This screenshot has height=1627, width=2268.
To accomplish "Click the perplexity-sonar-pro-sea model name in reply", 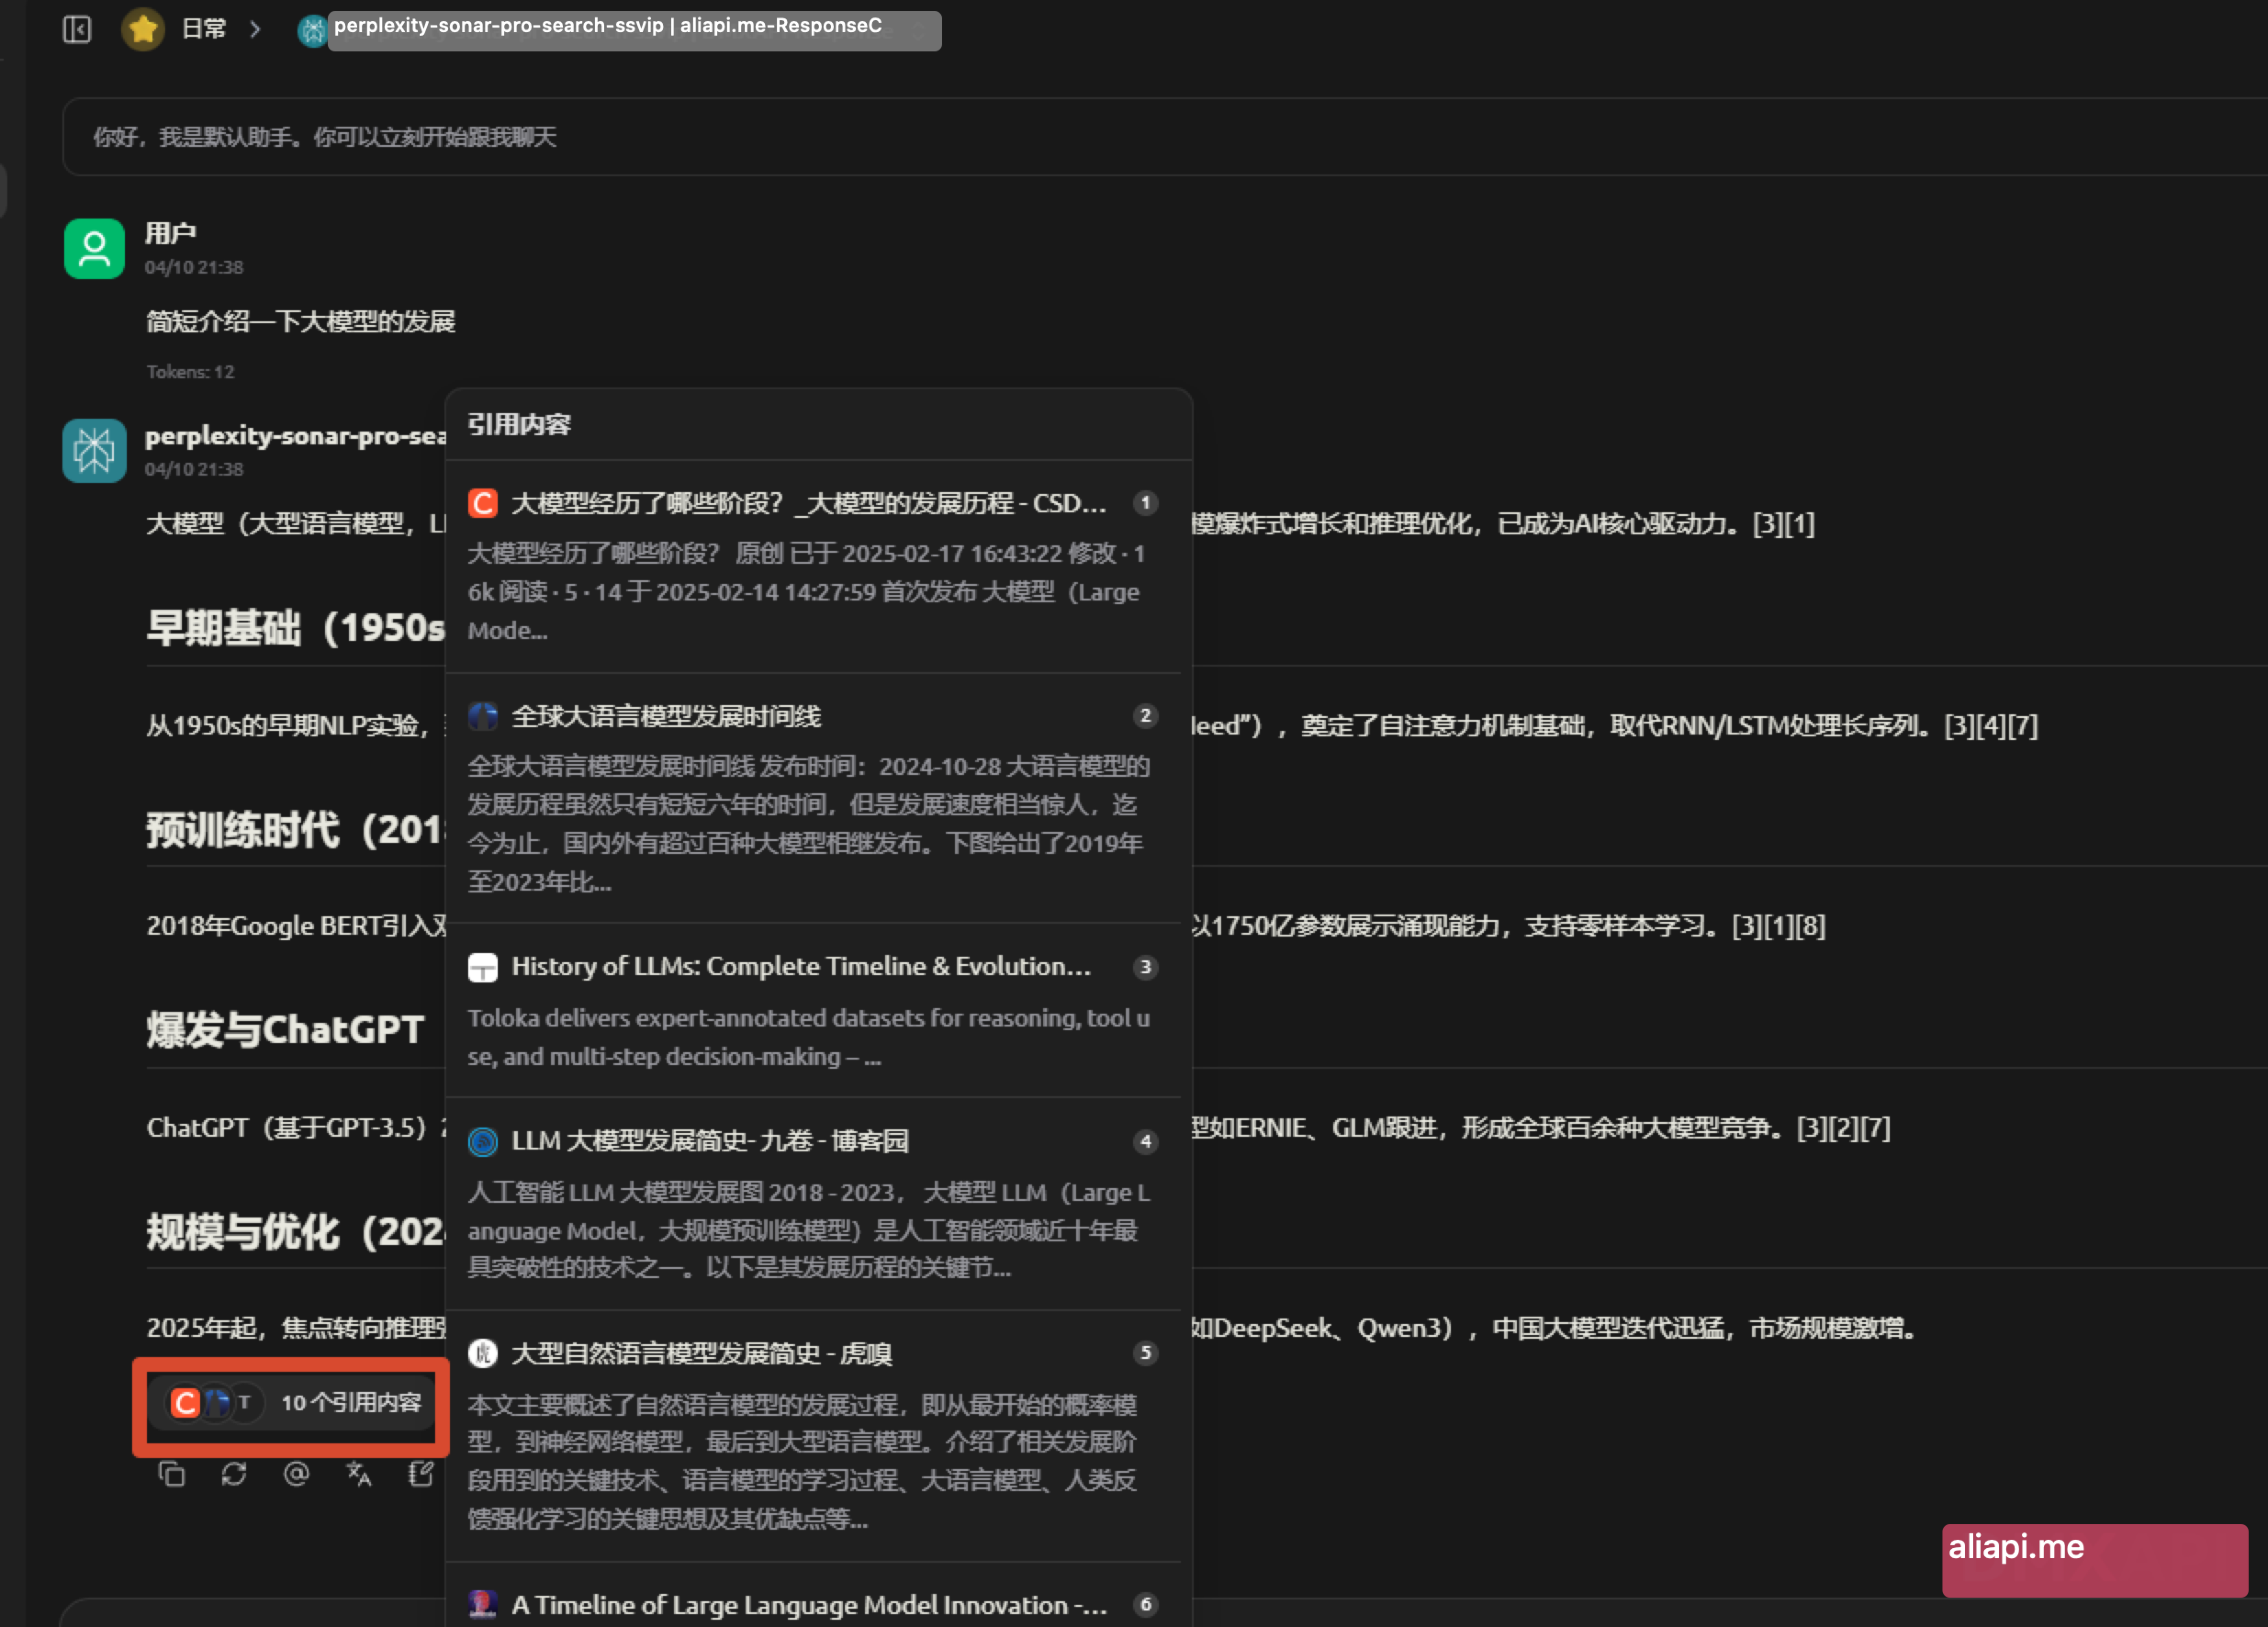I will [x=295, y=436].
